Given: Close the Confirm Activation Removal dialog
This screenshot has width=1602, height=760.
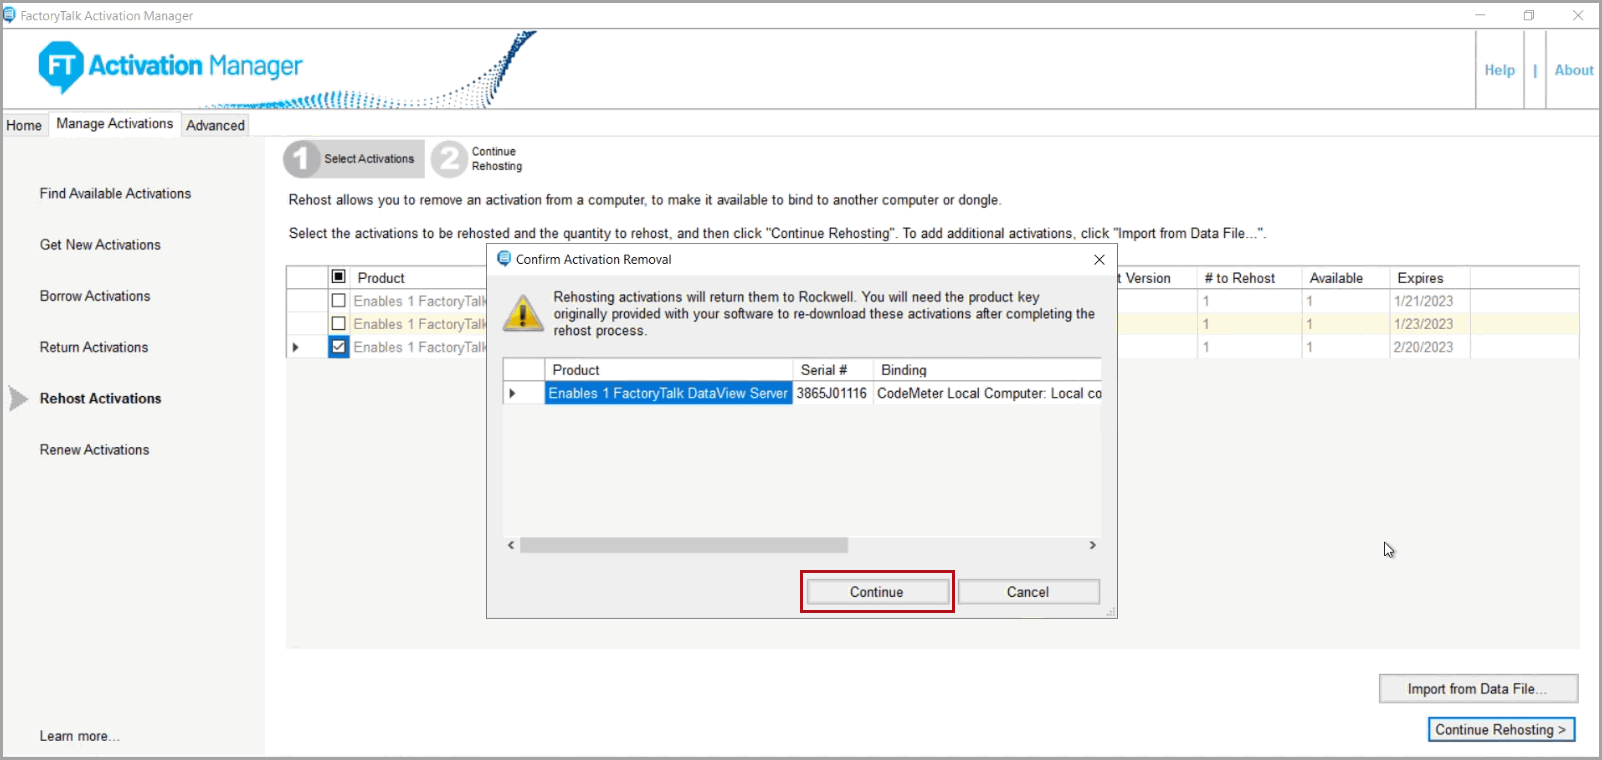Looking at the screenshot, I should (x=1099, y=259).
